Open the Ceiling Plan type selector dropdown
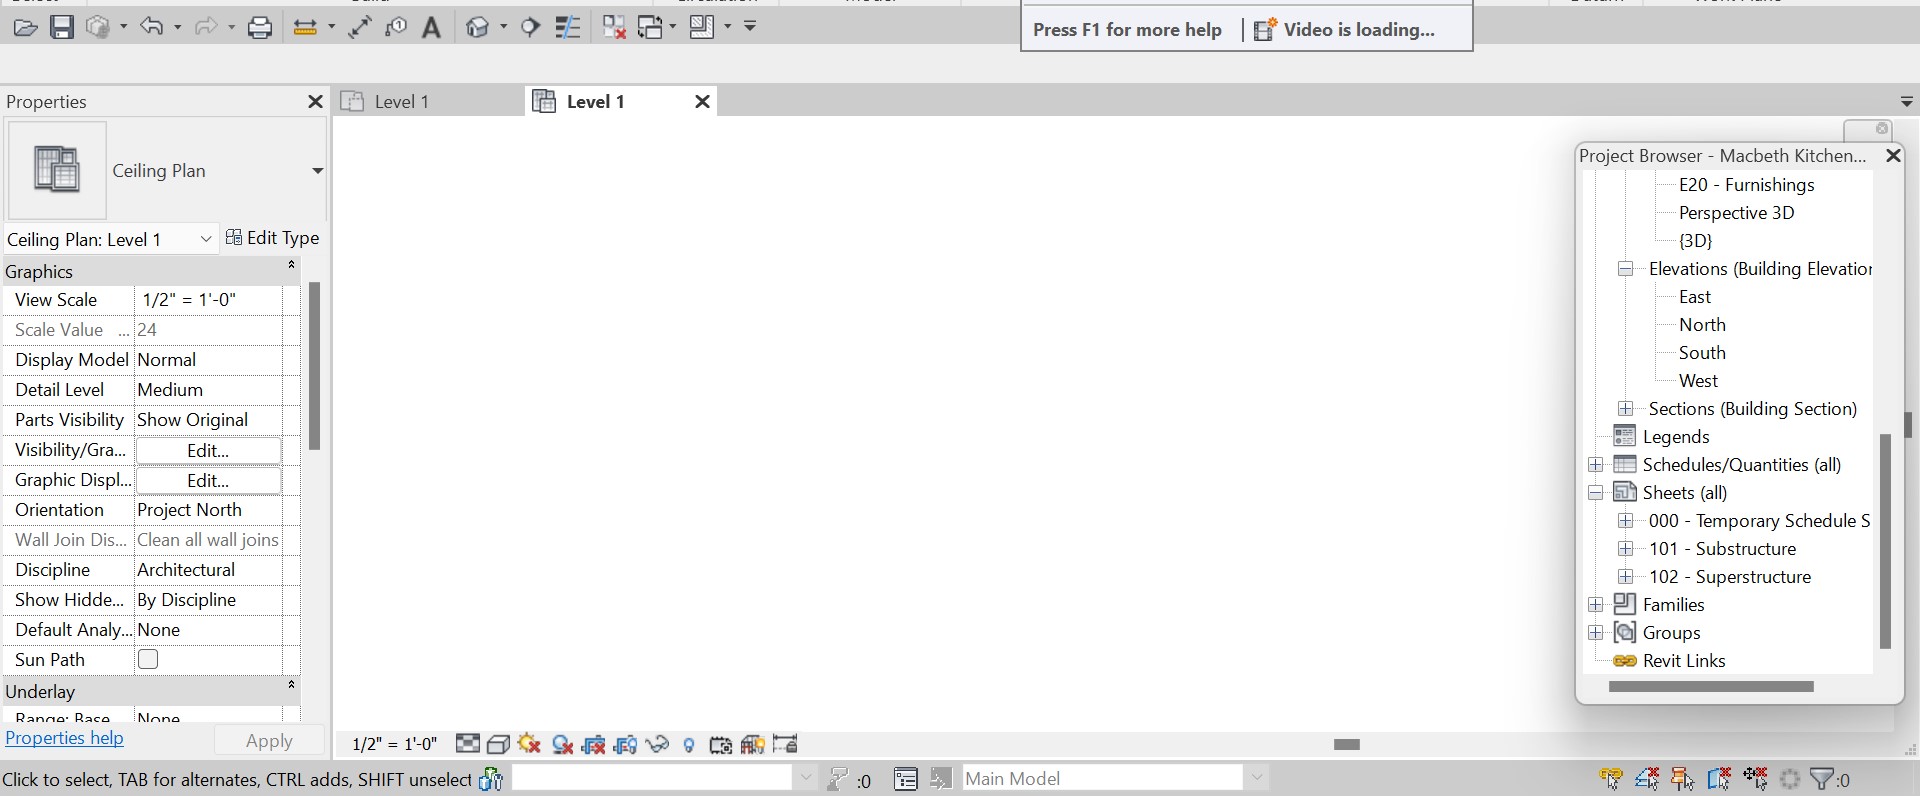Screen dimensions: 1920x796 pos(317,171)
